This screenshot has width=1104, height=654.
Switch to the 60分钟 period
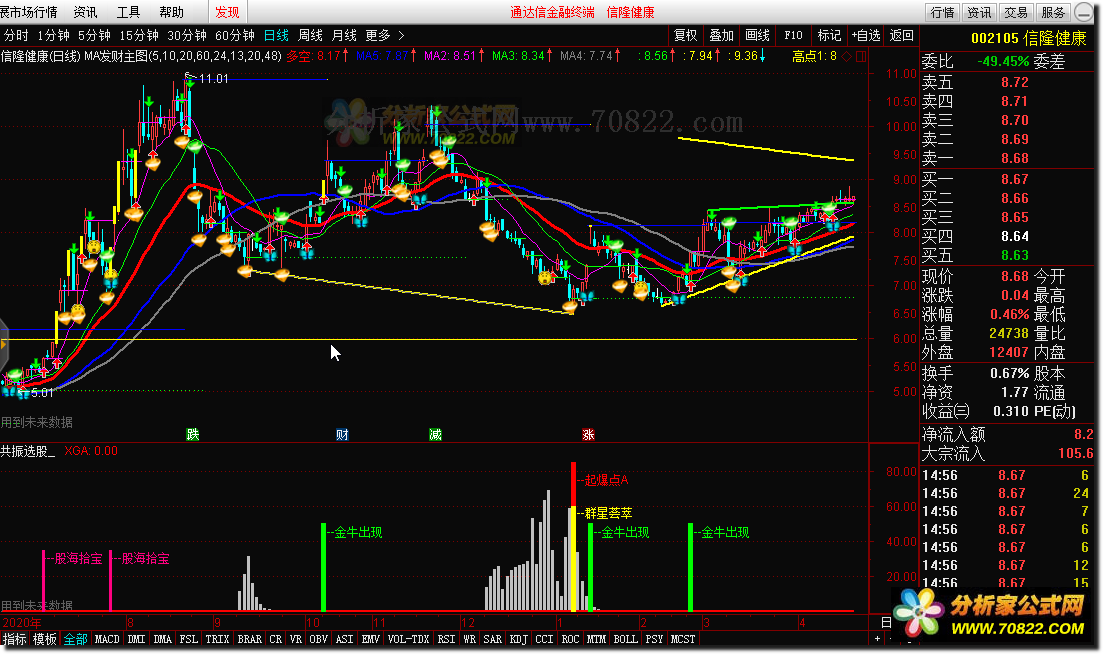click(234, 35)
